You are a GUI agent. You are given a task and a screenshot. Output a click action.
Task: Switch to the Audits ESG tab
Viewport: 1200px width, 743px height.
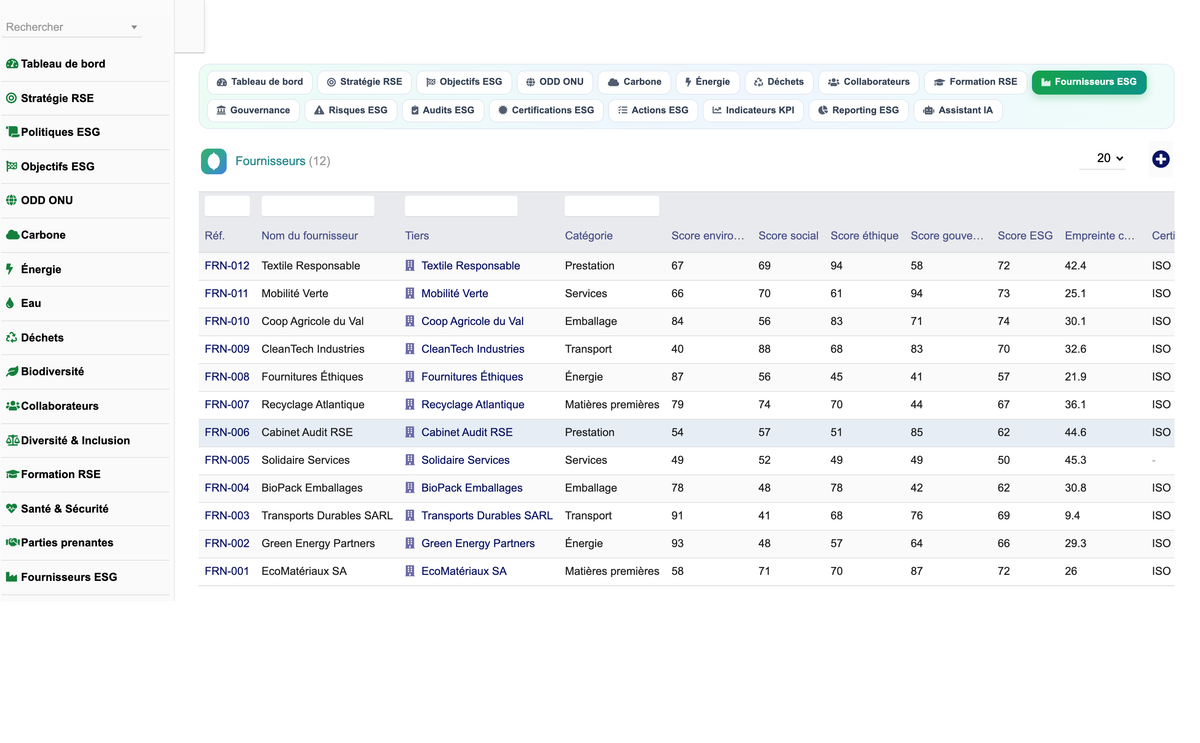coord(441,110)
